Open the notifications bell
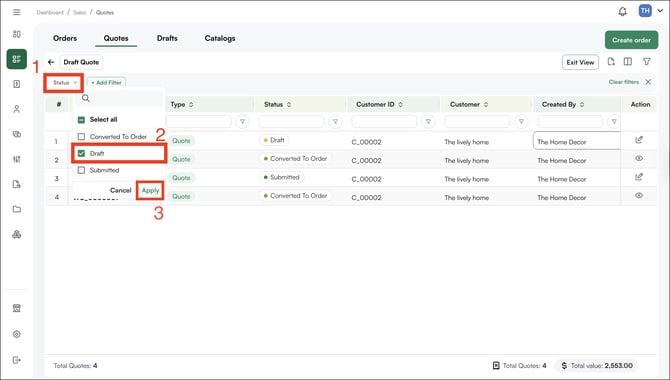Image resolution: width=670 pixels, height=380 pixels. point(622,12)
